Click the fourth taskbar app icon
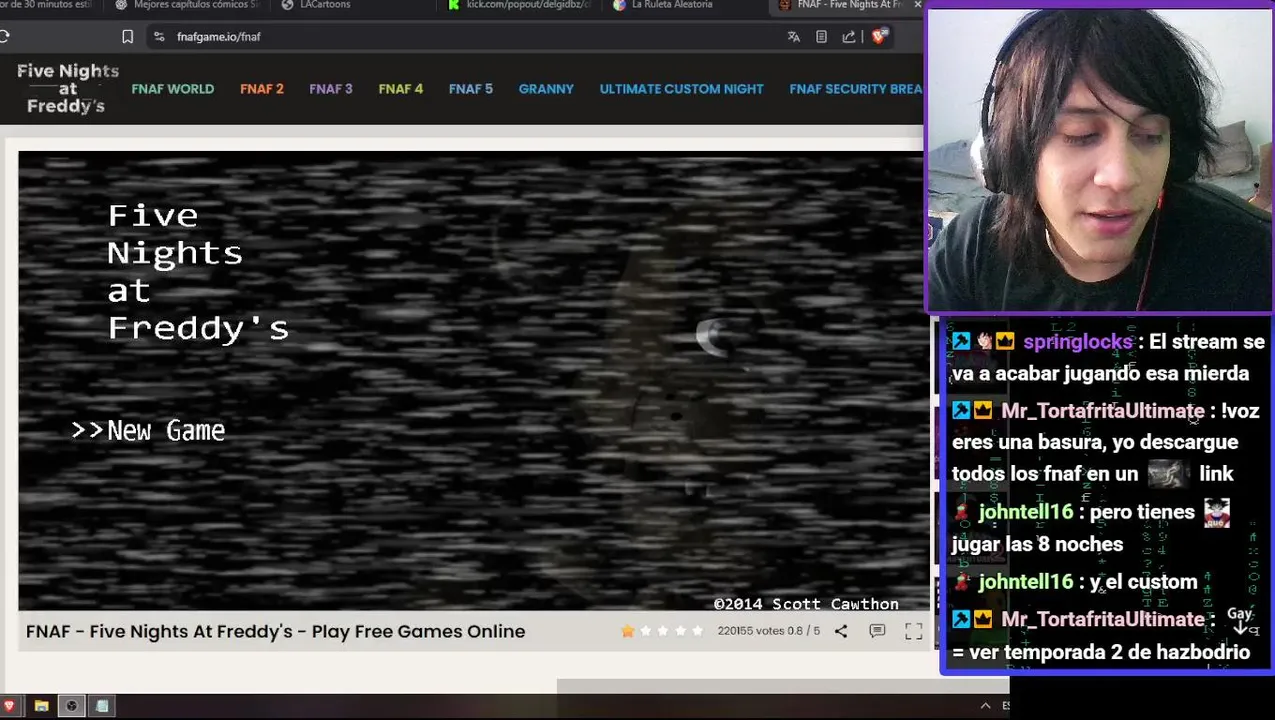Viewport: 1275px width, 720px height. coord(102,706)
